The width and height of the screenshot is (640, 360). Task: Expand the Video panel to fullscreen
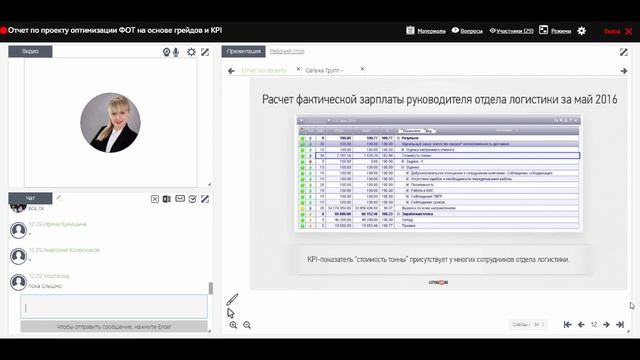(x=205, y=52)
